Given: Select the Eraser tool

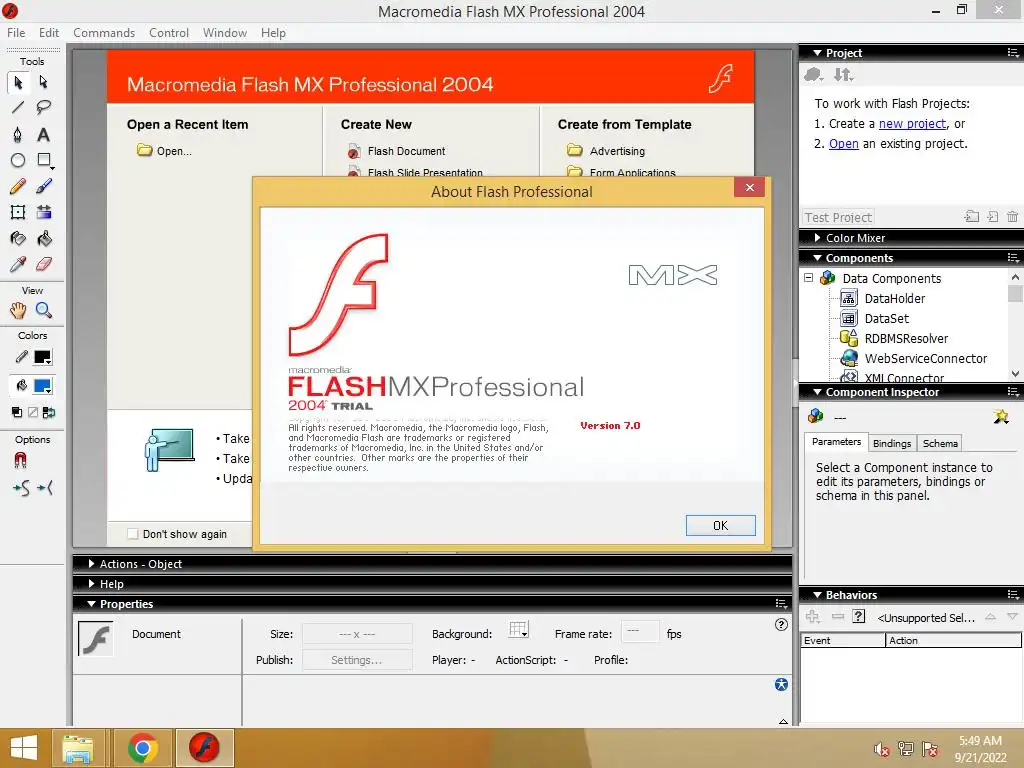Looking at the screenshot, I should coord(44,264).
